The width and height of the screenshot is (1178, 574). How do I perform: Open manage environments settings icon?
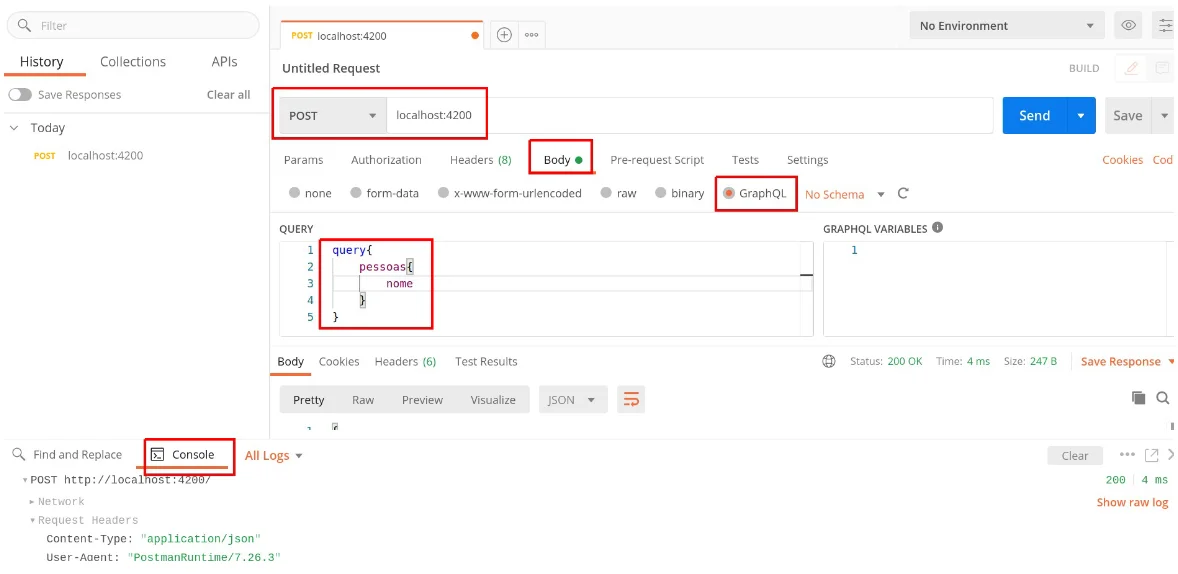point(1165,26)
